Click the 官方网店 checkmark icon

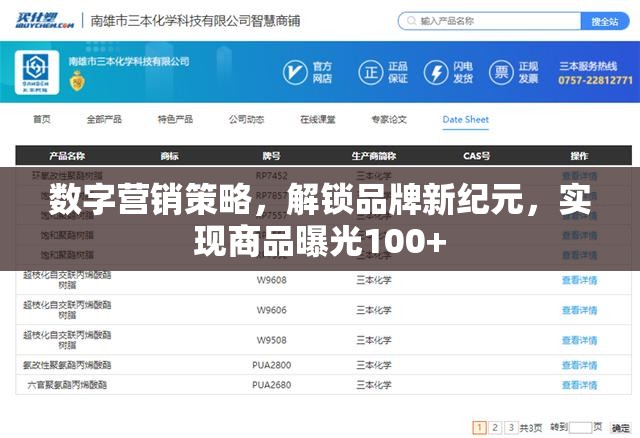click(295, 72)
